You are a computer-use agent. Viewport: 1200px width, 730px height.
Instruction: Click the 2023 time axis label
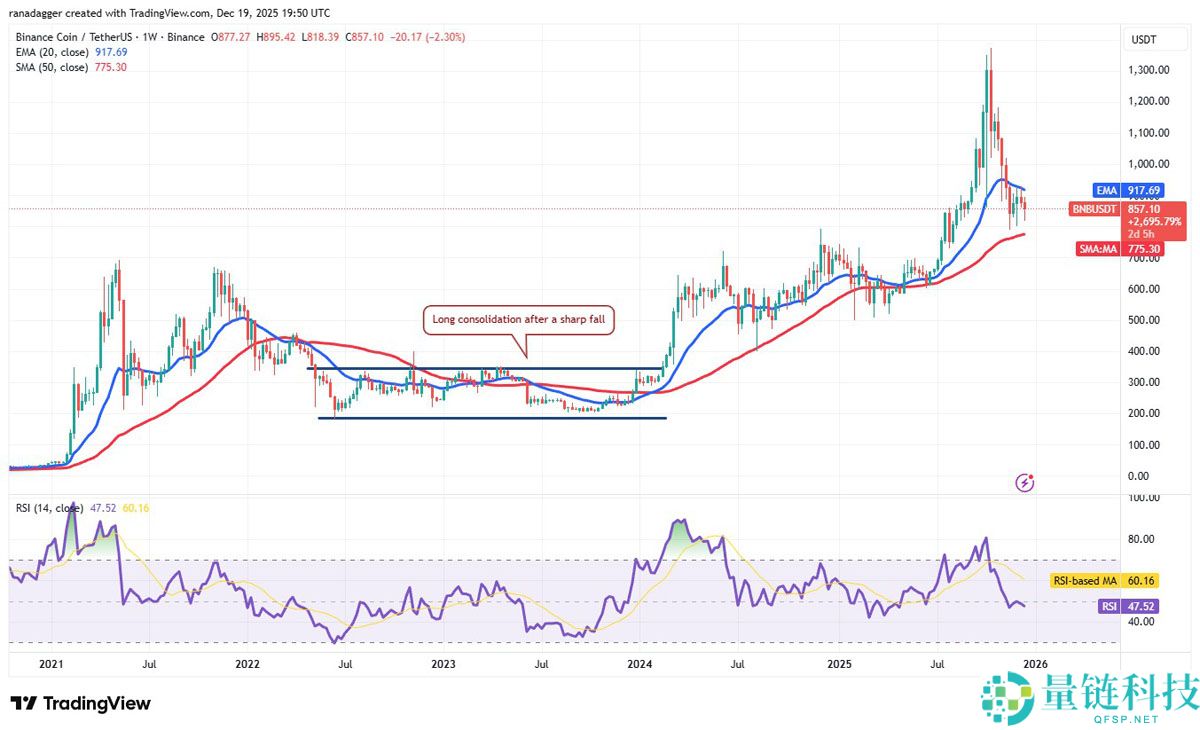point(443,663)
